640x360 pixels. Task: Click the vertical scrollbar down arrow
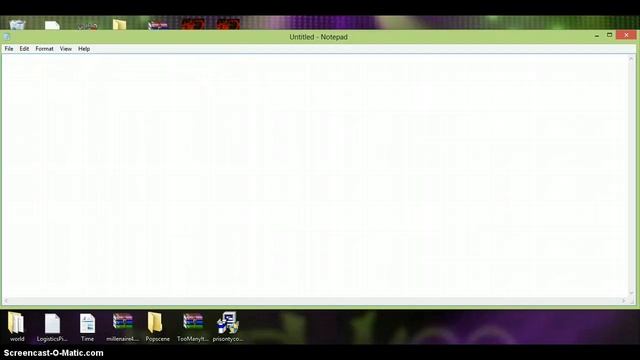(x=631, y=293)
